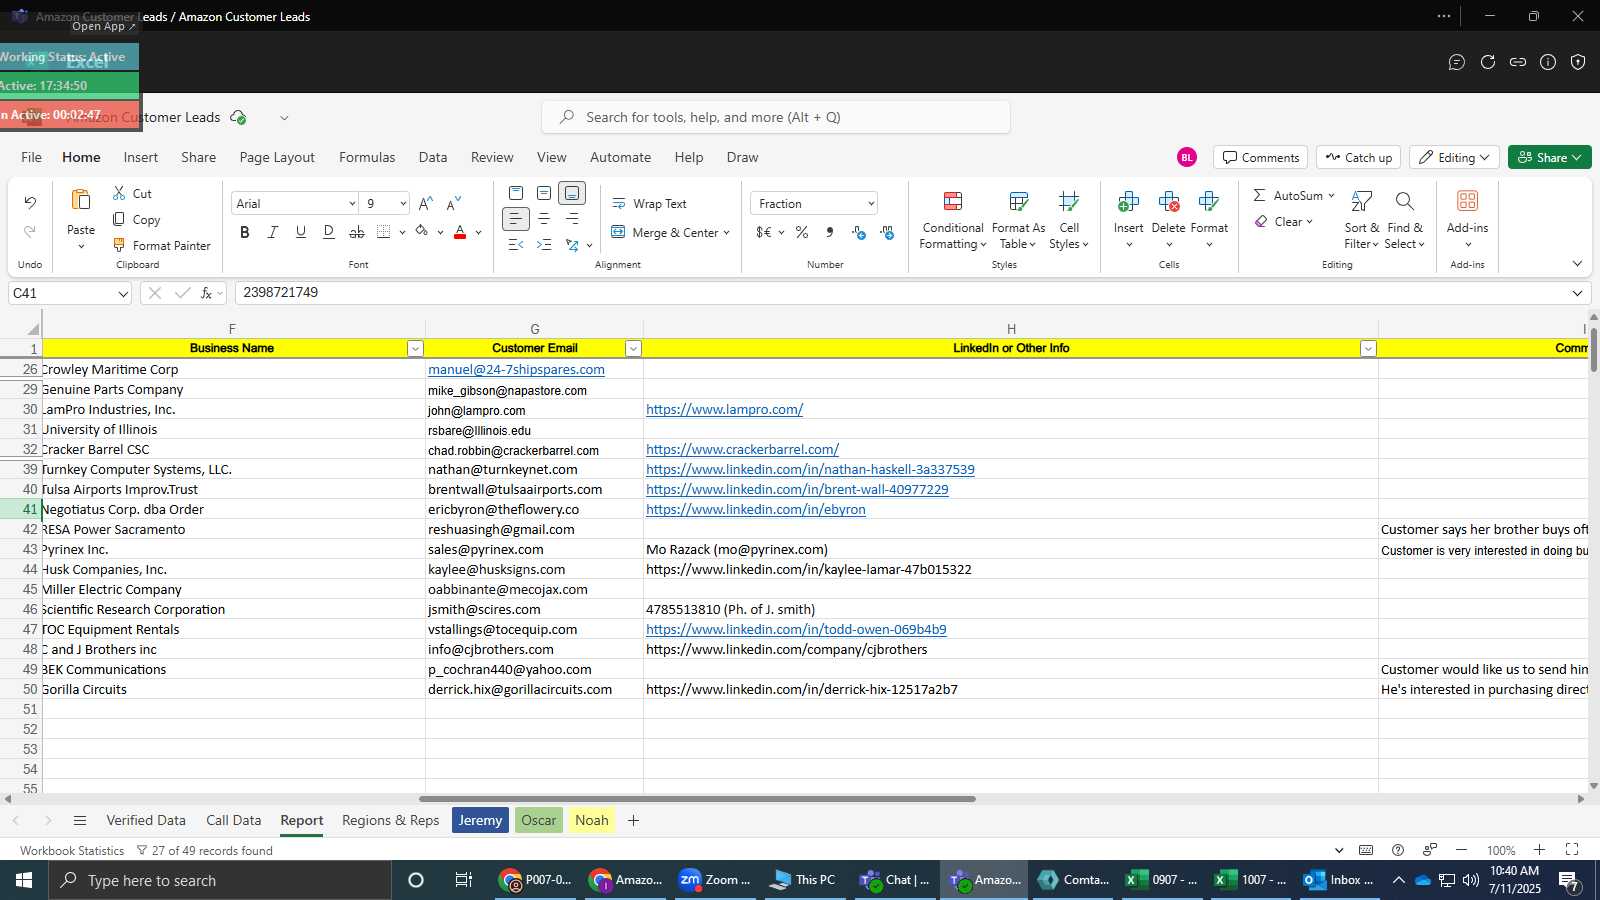Open the lampro.com website link
Viewport: 1600px width, 900px height.
pyautogui.click(x=724, y=409)
